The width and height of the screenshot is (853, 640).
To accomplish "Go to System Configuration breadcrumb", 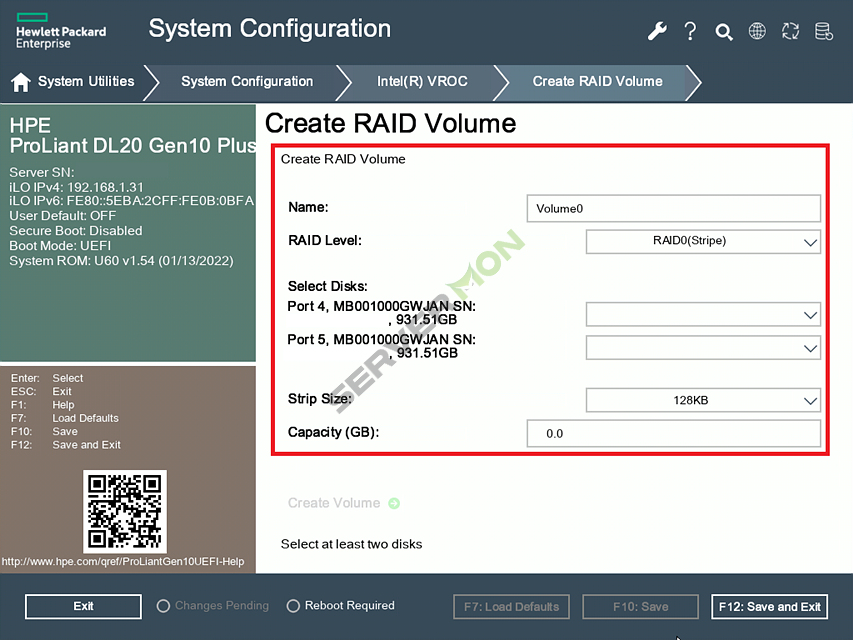I will click(247, 82).
